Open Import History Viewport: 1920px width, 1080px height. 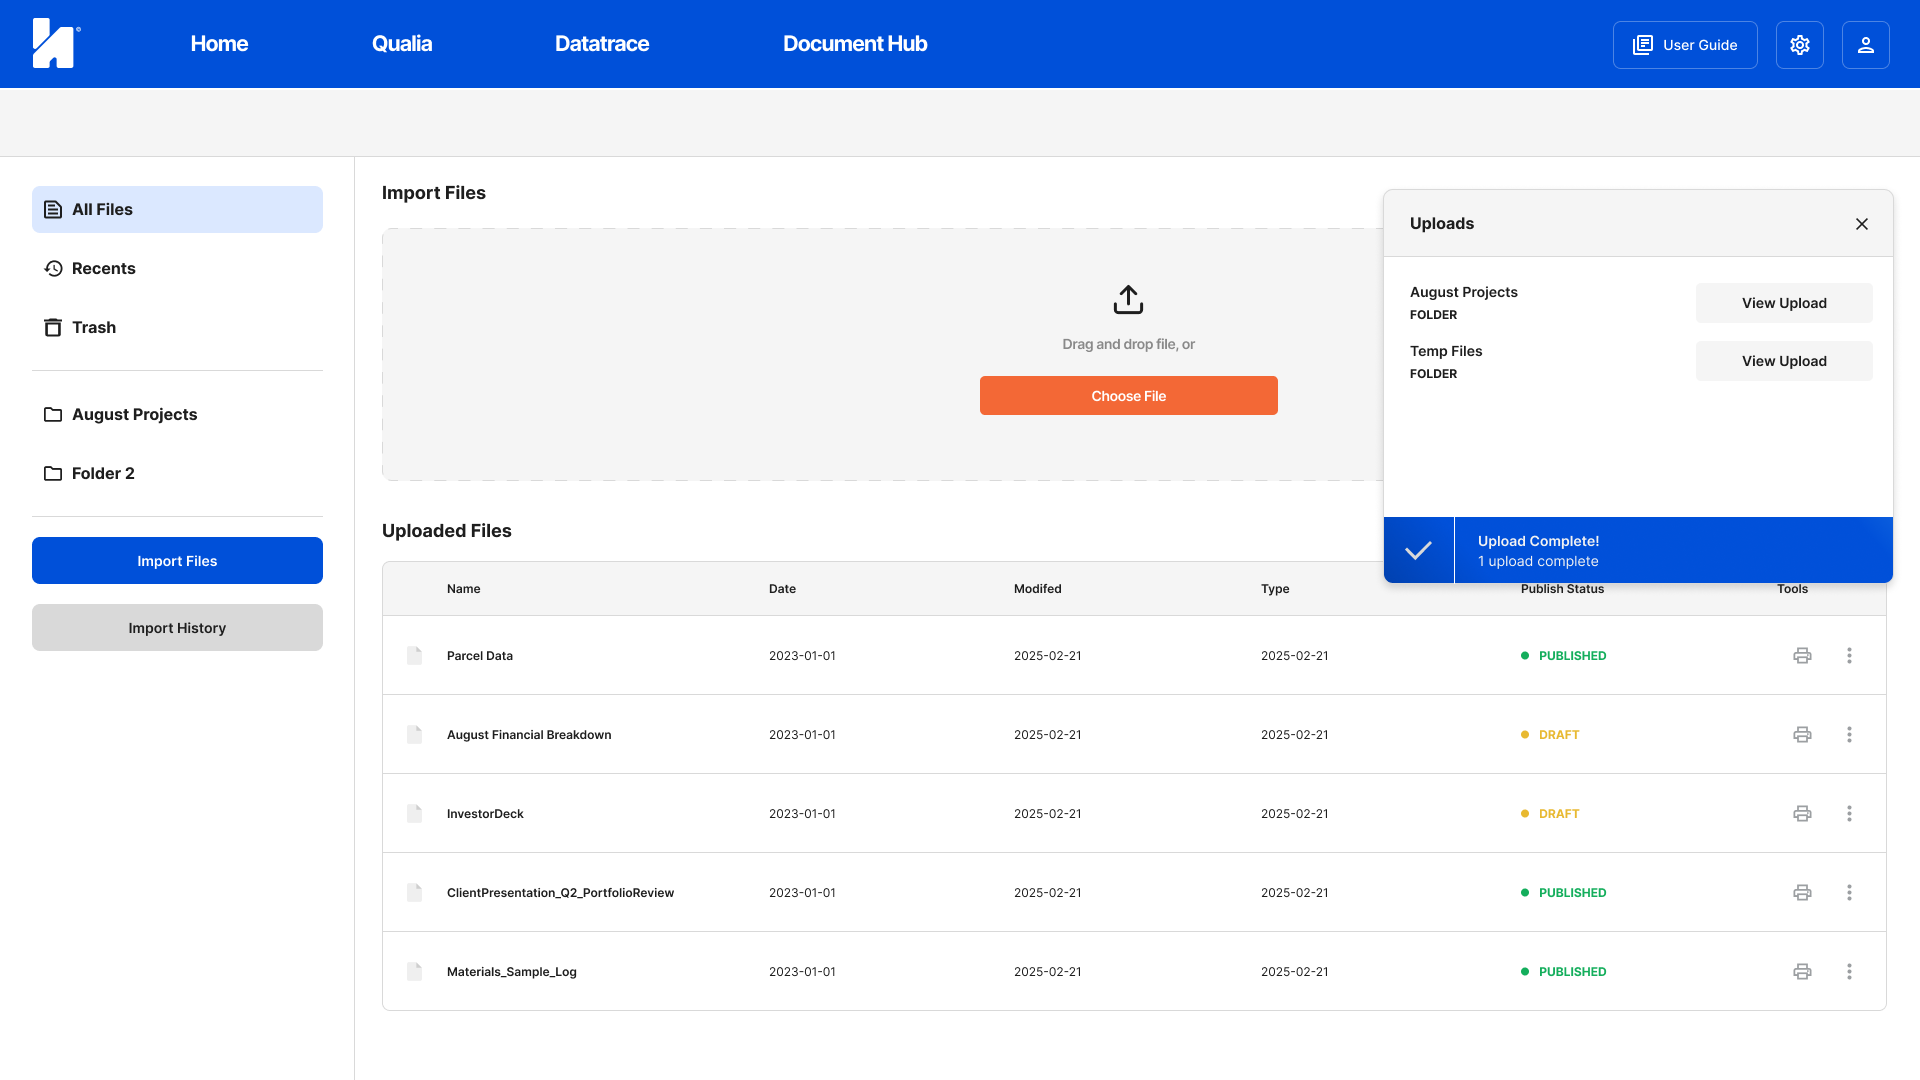coord(177,628)
